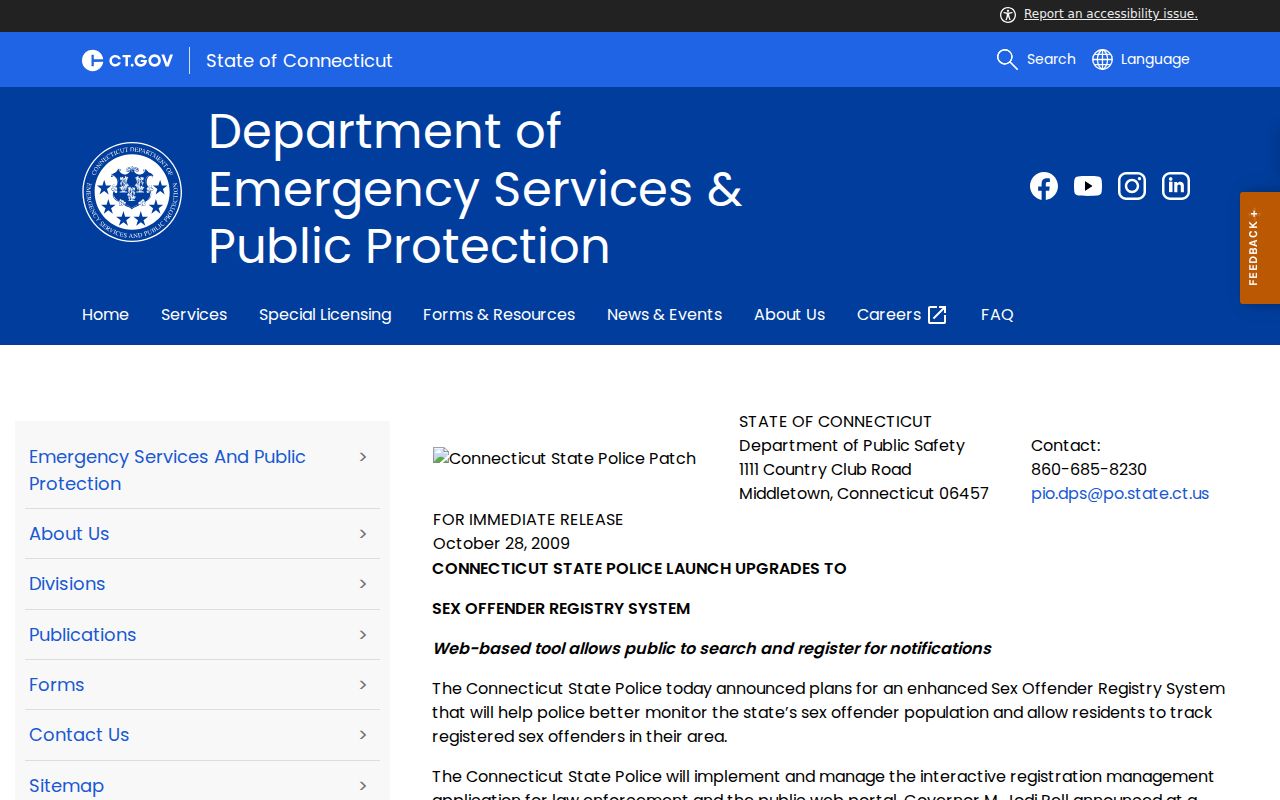The width and height of the screenshot is (1280, 800).
Task: Open the Contact Us sidebar link
Action: pos(79,735)
